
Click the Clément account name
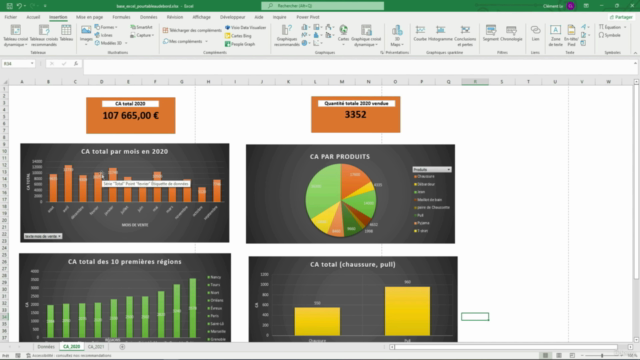click(x=553, y=6)
